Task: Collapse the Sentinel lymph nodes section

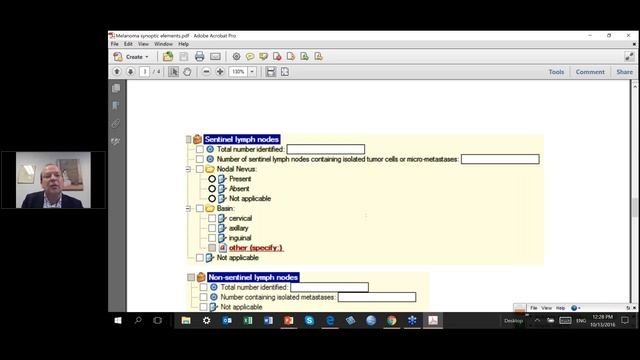Action: pos(189,139)
